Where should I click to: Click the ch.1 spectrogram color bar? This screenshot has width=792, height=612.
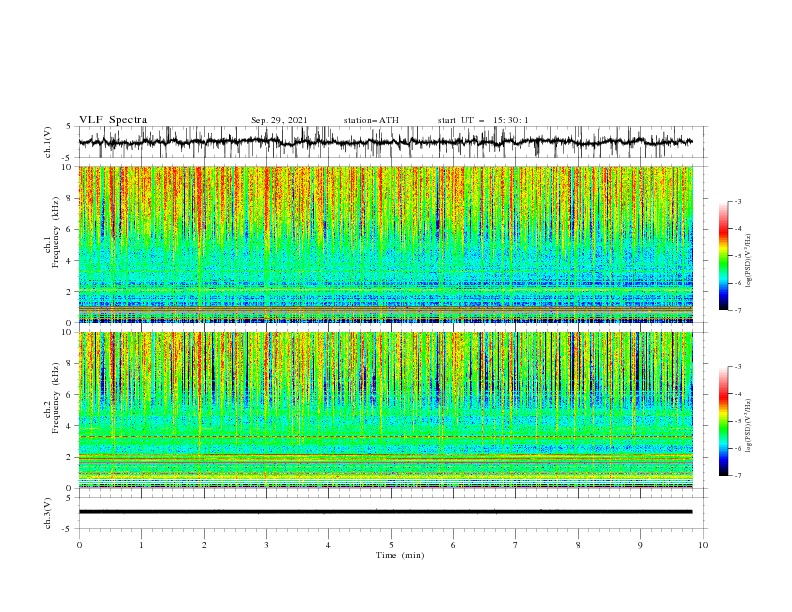tap(723, 256)
